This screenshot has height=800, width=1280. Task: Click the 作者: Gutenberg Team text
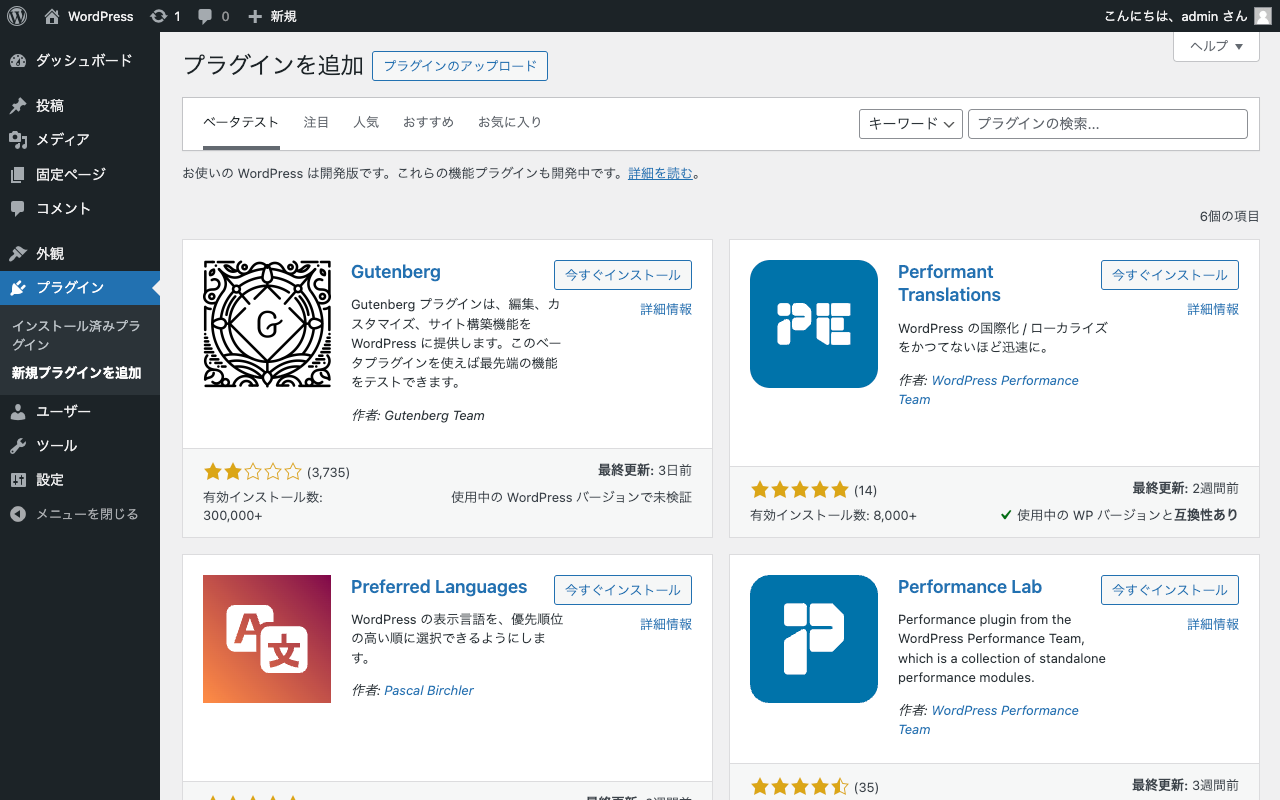[418, 416]
